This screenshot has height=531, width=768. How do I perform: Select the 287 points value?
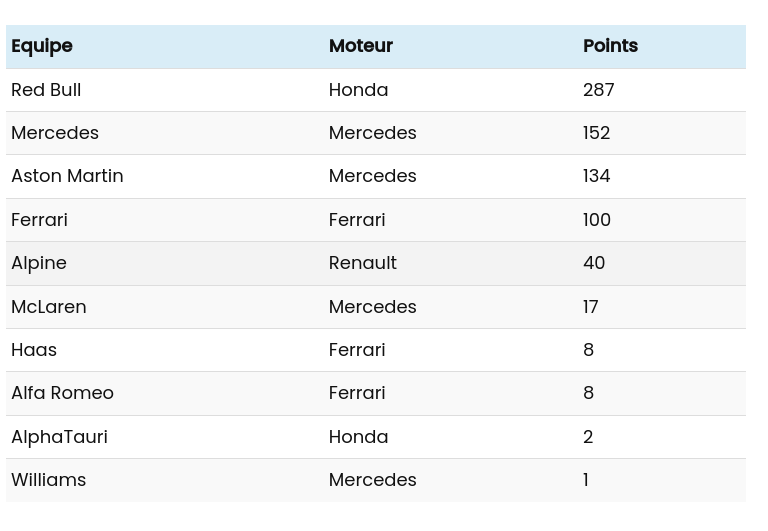[x=598, y=89]
